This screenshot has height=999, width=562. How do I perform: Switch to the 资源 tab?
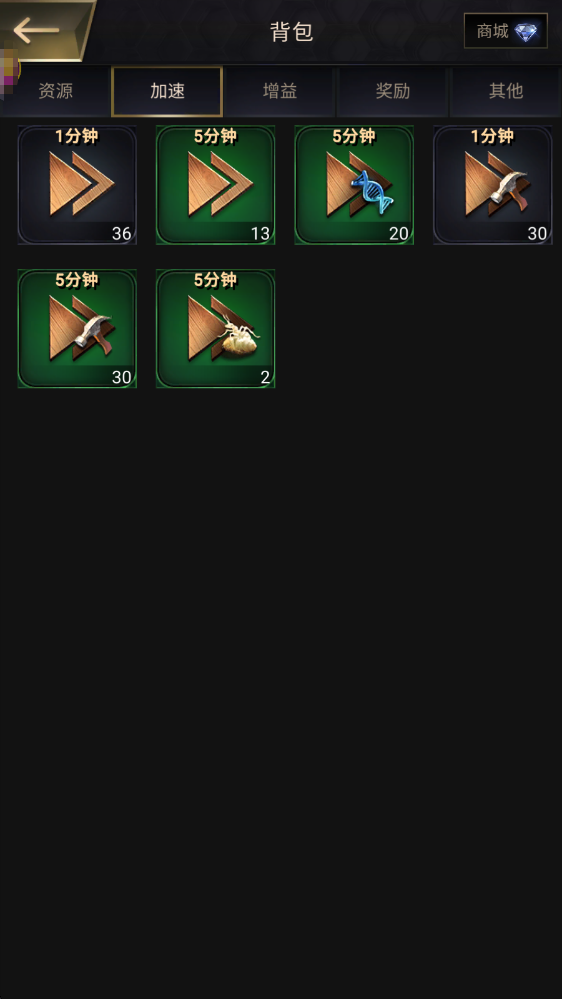(55, 91)
